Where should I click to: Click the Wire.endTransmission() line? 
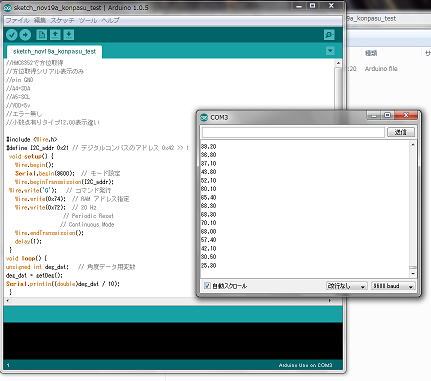[x=49, y=233]
